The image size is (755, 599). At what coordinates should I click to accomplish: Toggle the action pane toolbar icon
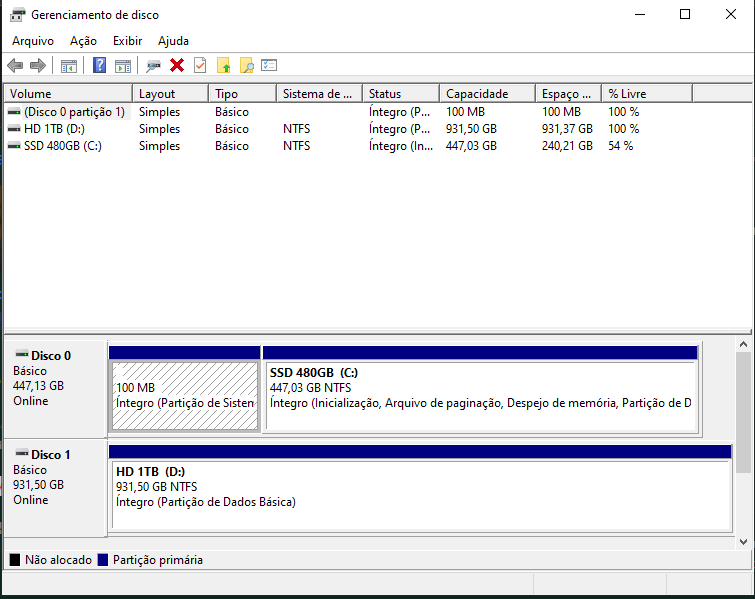coord(123,65)
